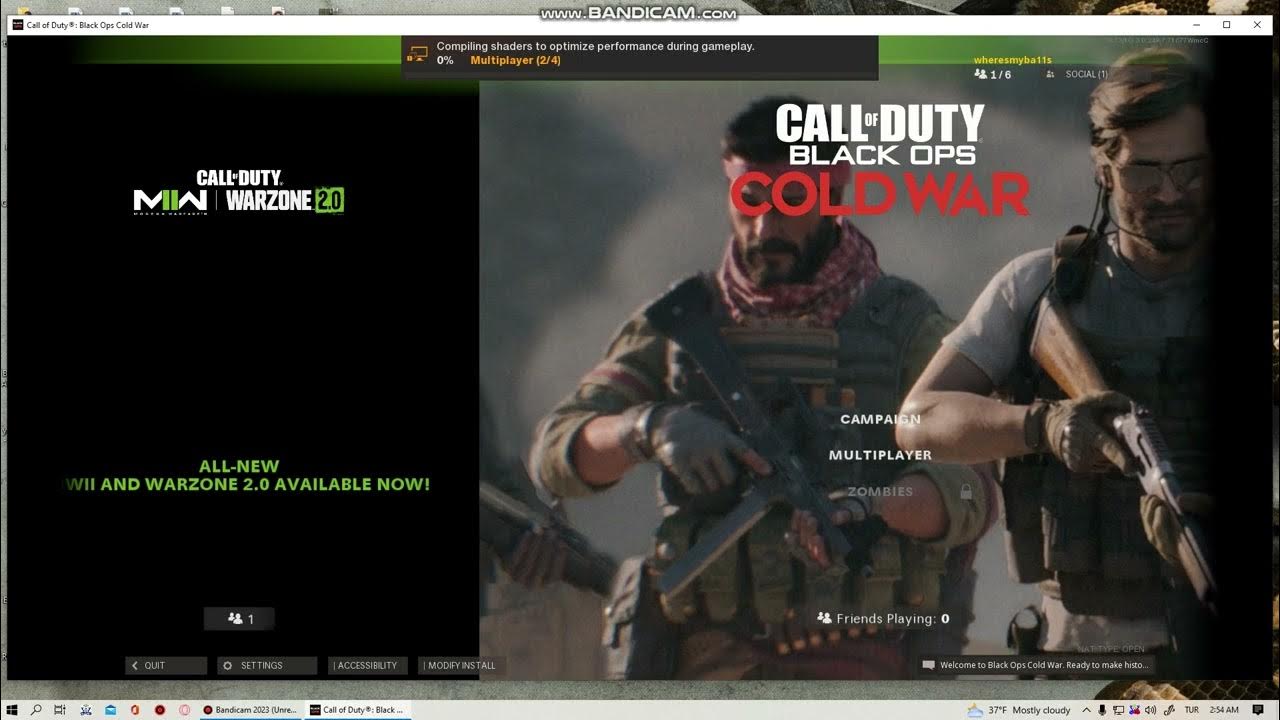Open the clock showing 2:54 AM
Image resolution: width=1280 pixels, height=720 pixels.
[1224, 710]
